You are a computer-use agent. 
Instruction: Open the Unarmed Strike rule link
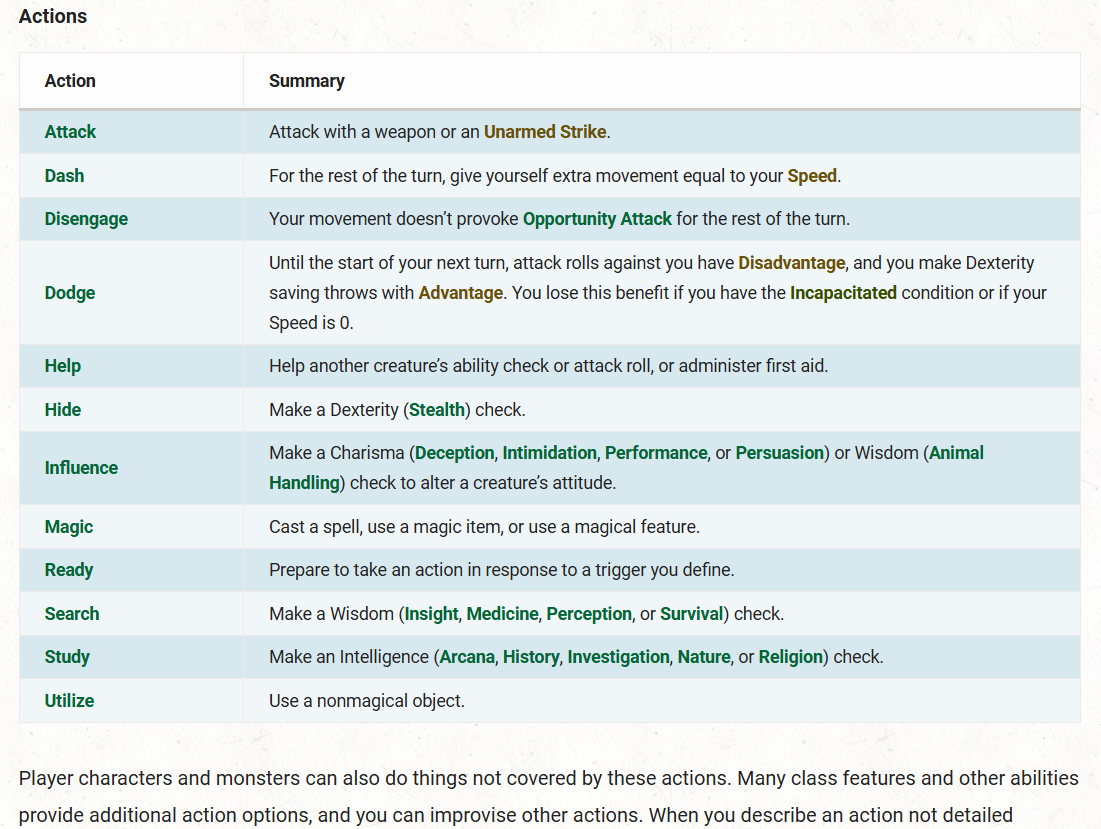[x=545, y=132]
